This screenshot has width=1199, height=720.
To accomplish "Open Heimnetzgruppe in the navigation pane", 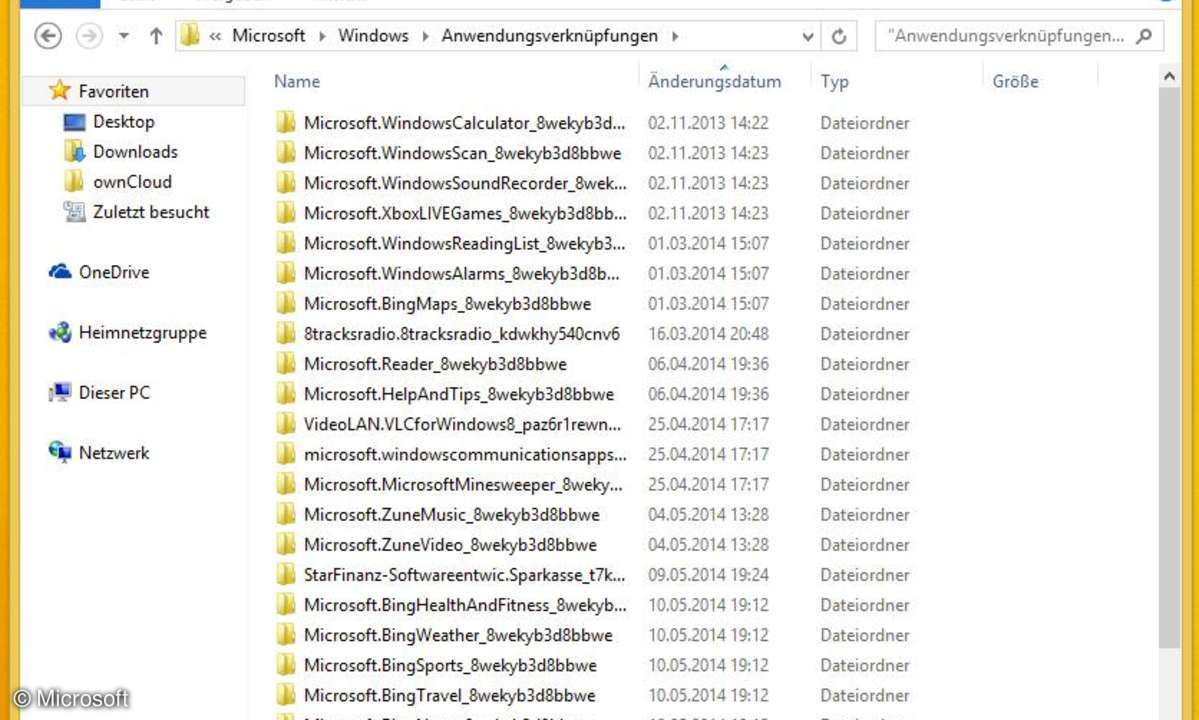I will (x=142, y=332).
